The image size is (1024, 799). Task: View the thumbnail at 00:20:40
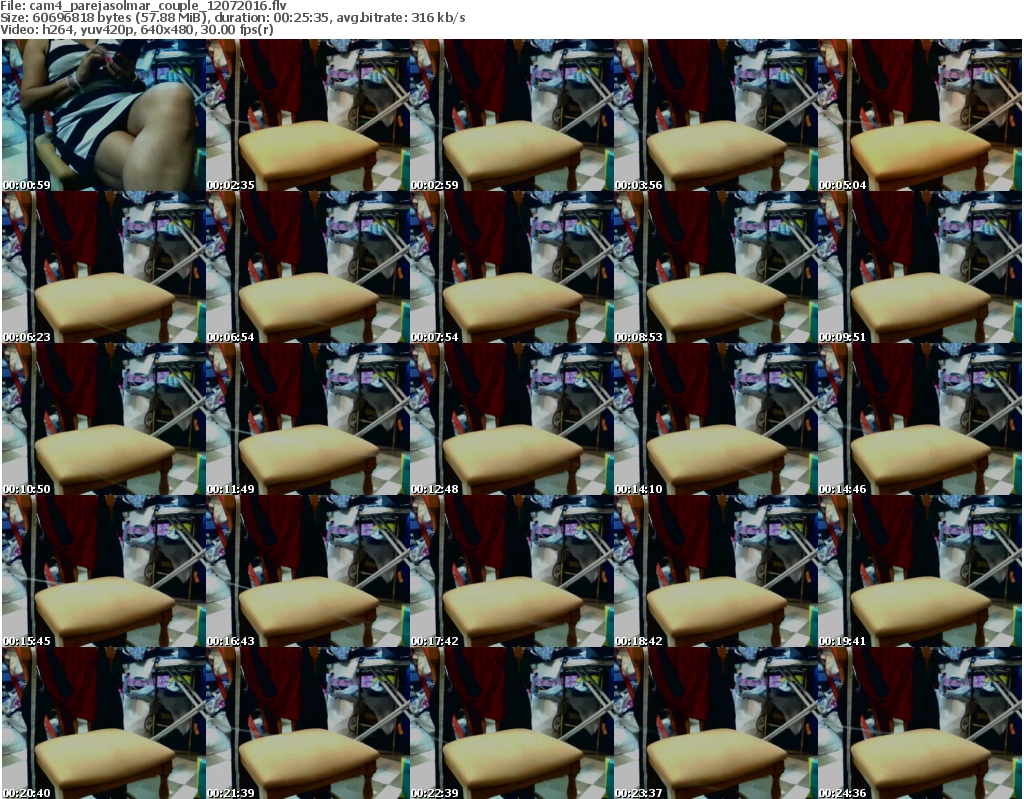tap(103, 723)
